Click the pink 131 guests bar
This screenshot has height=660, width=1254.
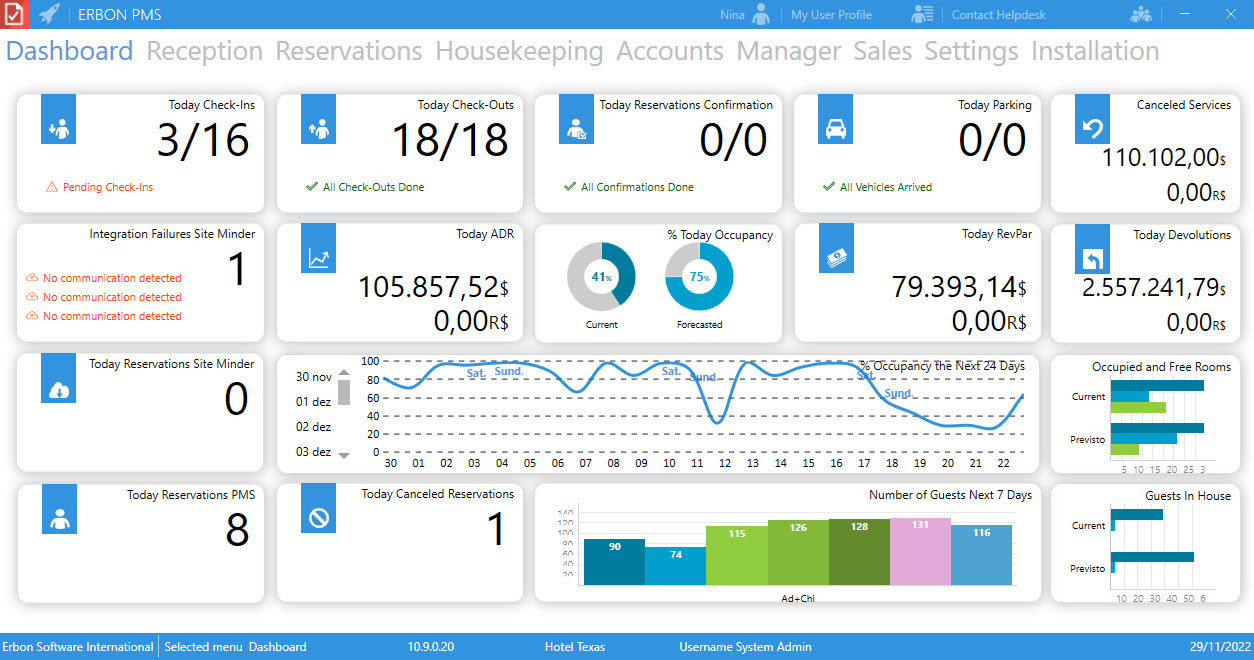[x=920, y=550]
